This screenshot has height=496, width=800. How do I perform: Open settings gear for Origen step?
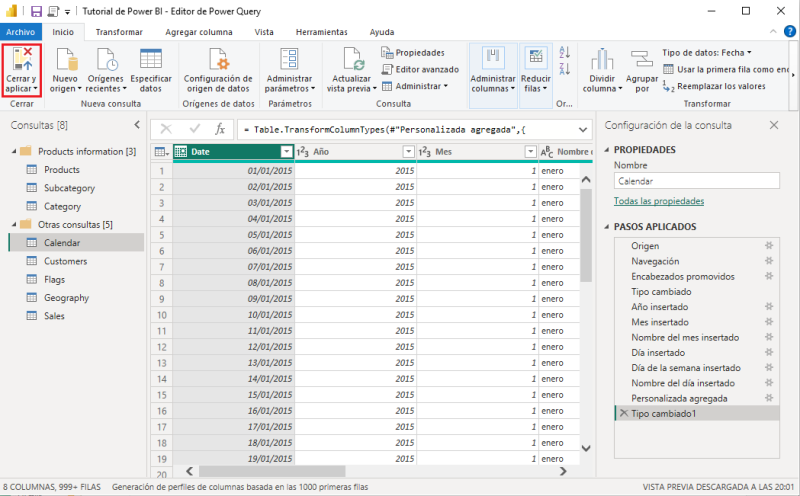coord(769,245)
